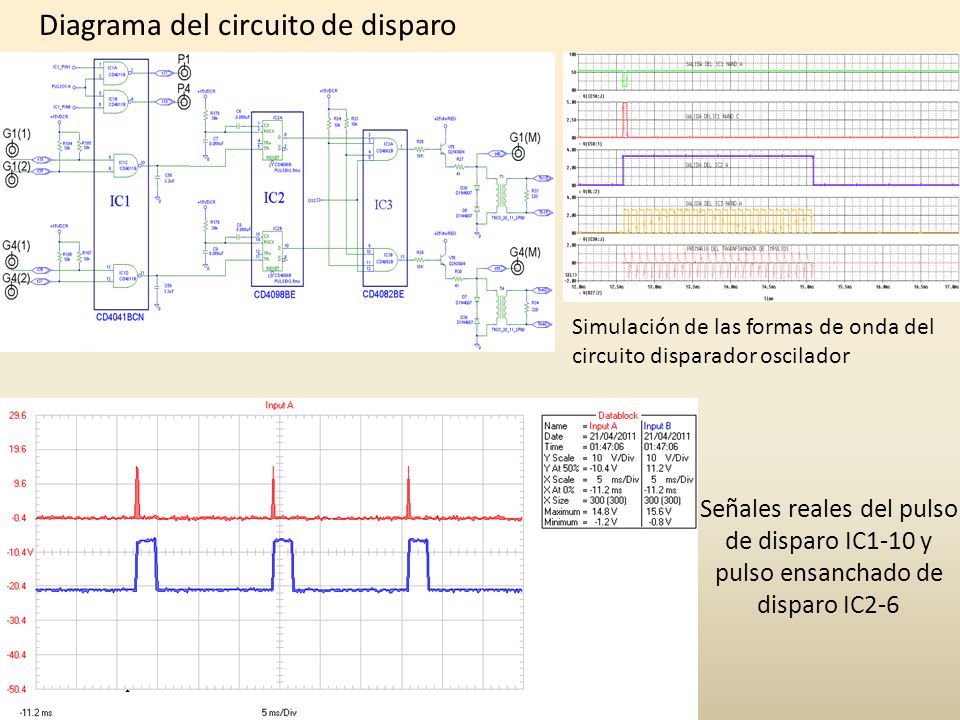
Task: Click the '-11.2 ms' time origin label below plot
Action: click(36, 713)
